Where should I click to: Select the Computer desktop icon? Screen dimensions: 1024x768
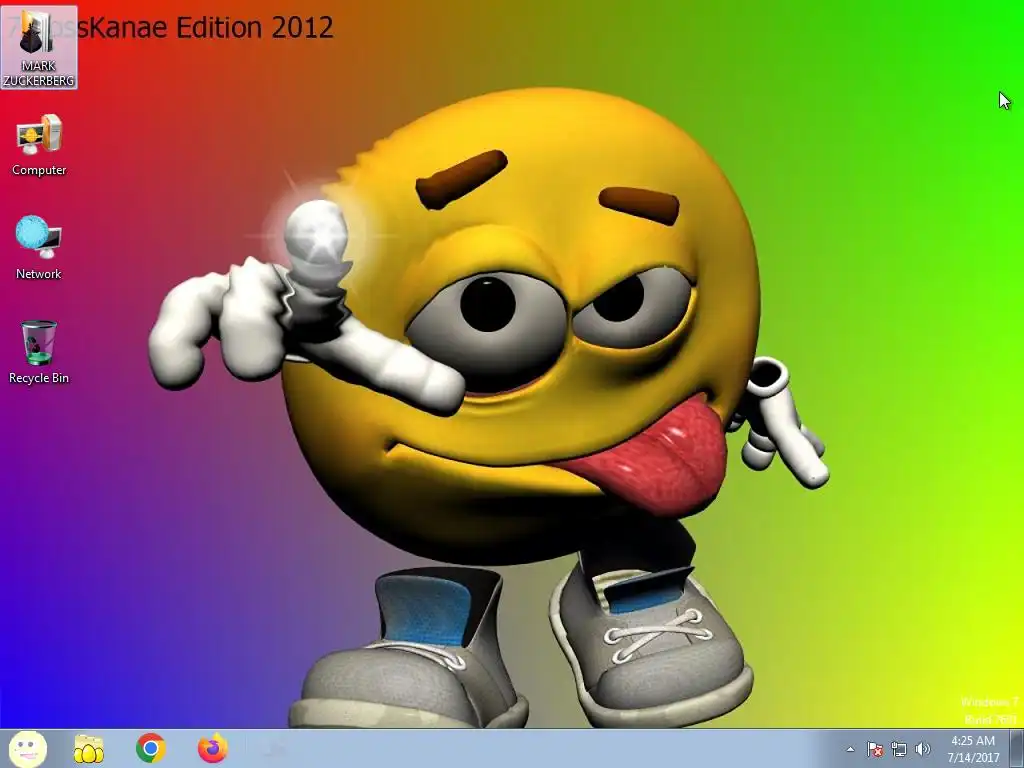[x=39, y=145]
